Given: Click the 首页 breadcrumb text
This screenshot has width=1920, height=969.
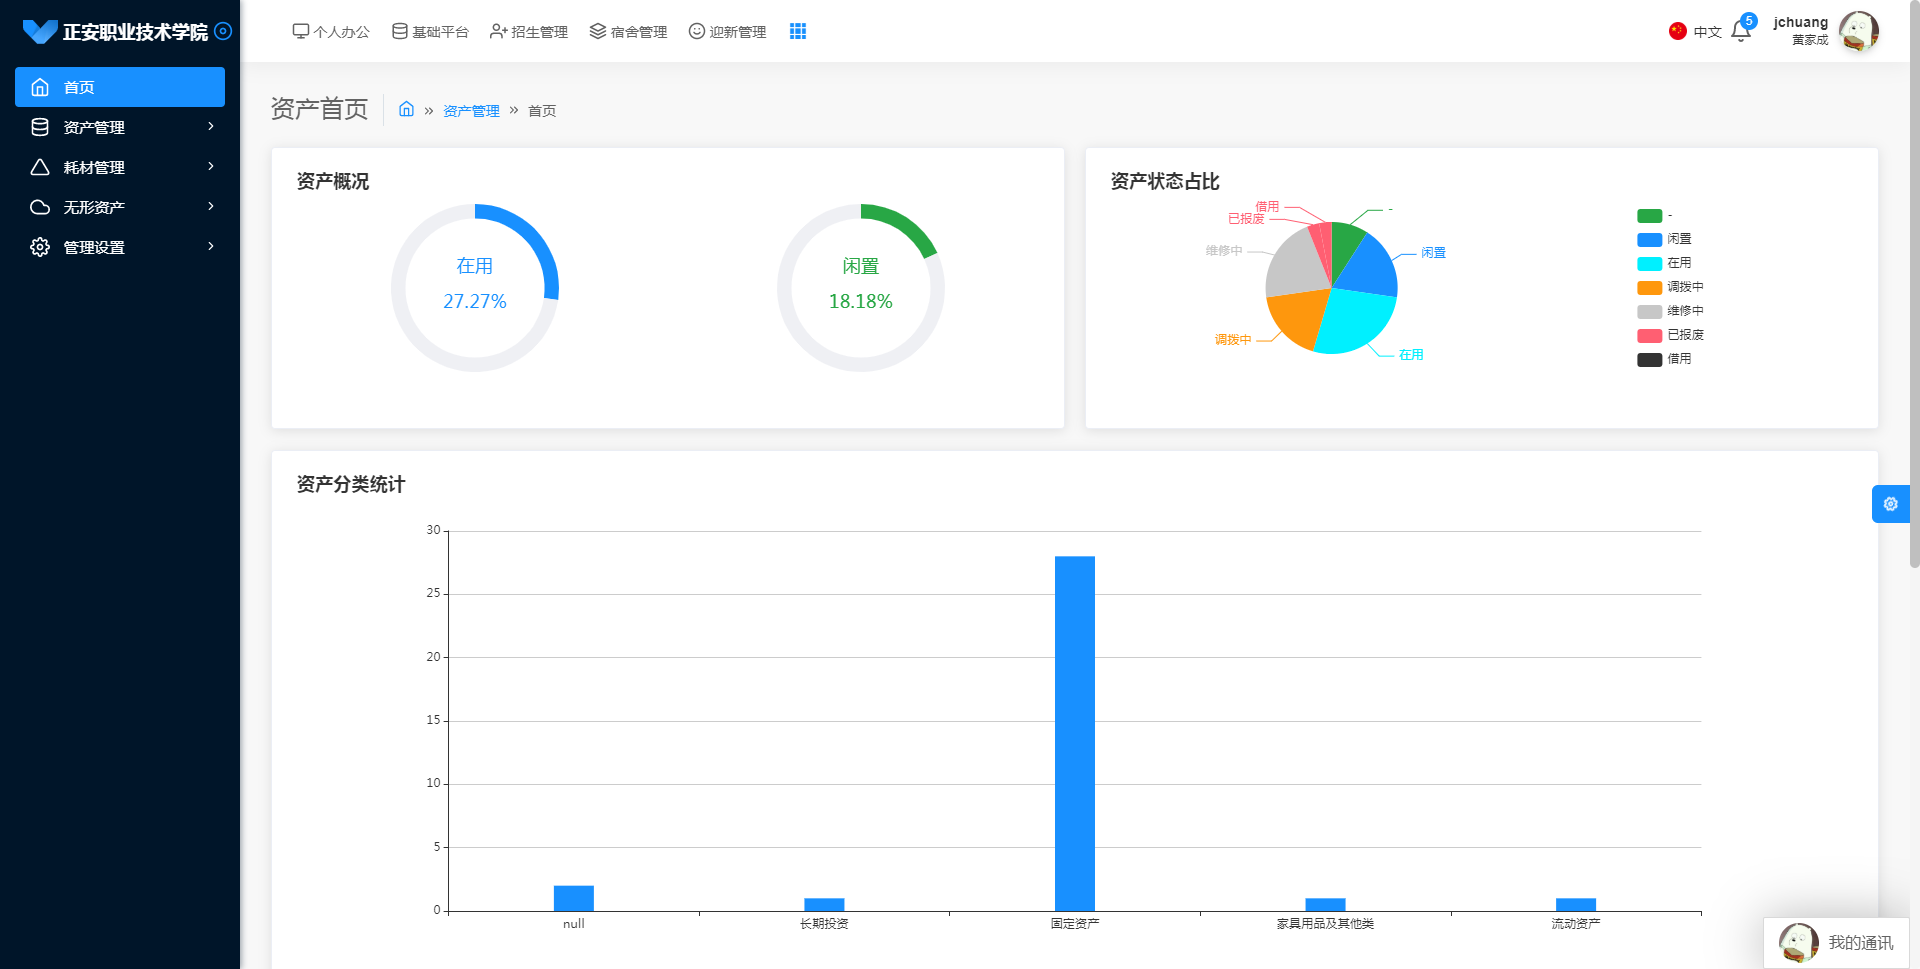Looking at the screenshot, I should pos(542,111).
